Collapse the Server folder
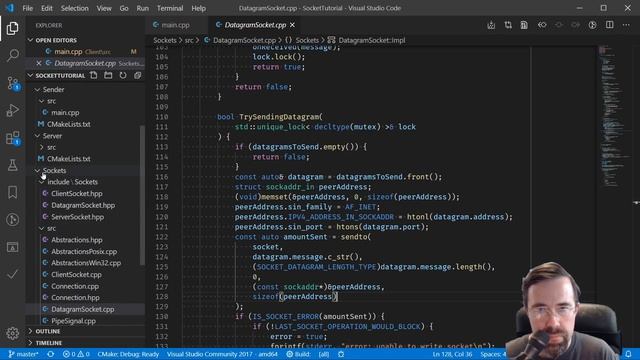640x360 pixels. [x=48, y=136]
